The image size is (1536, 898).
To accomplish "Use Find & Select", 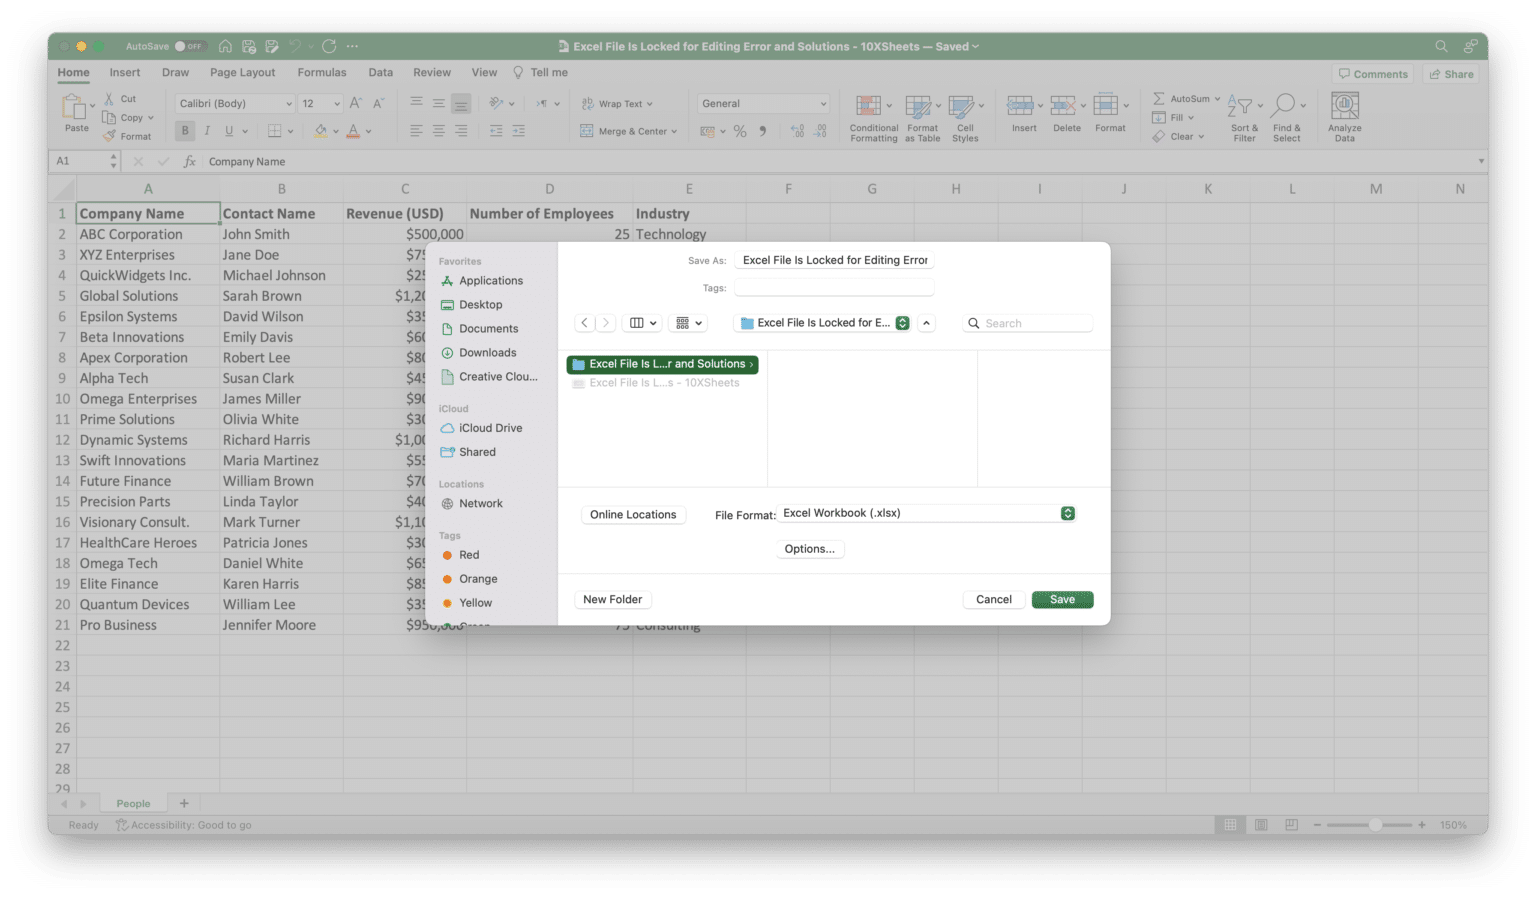I will 1286,116.
